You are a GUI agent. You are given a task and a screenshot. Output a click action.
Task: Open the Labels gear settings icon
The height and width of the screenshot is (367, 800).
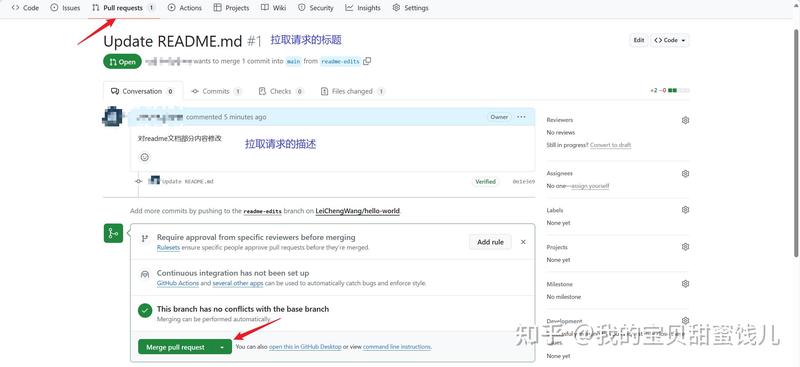(685, 210)
